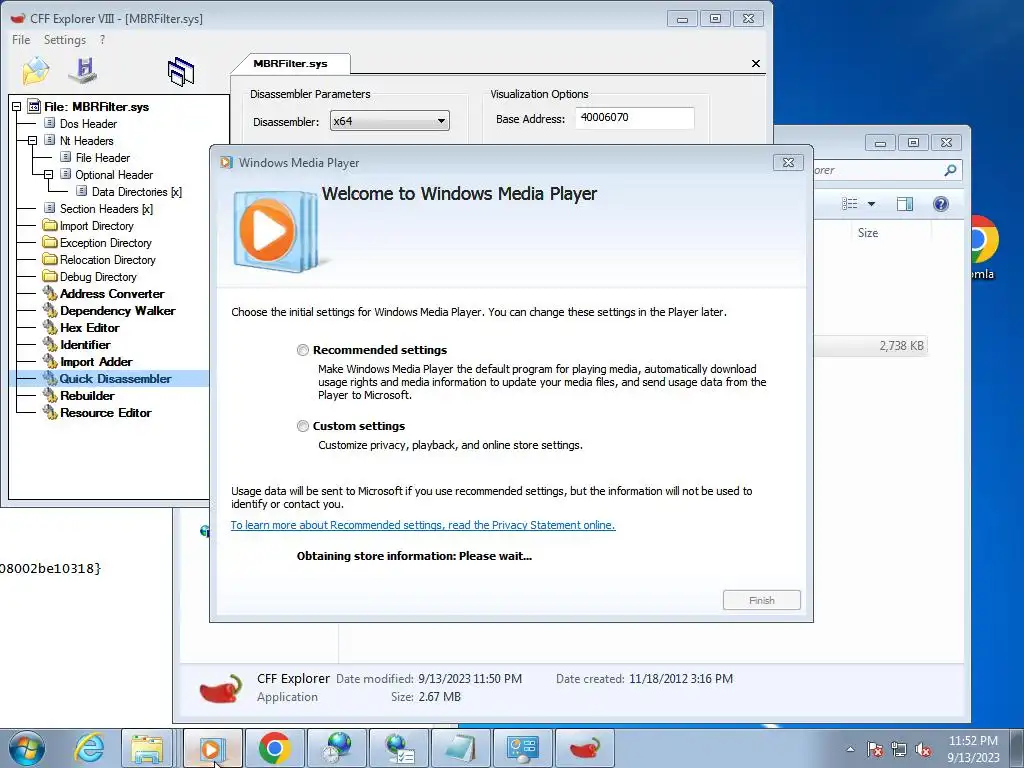
Task: Click the Windows Media Player taskbar icon
Action: (x=212, y=748)
